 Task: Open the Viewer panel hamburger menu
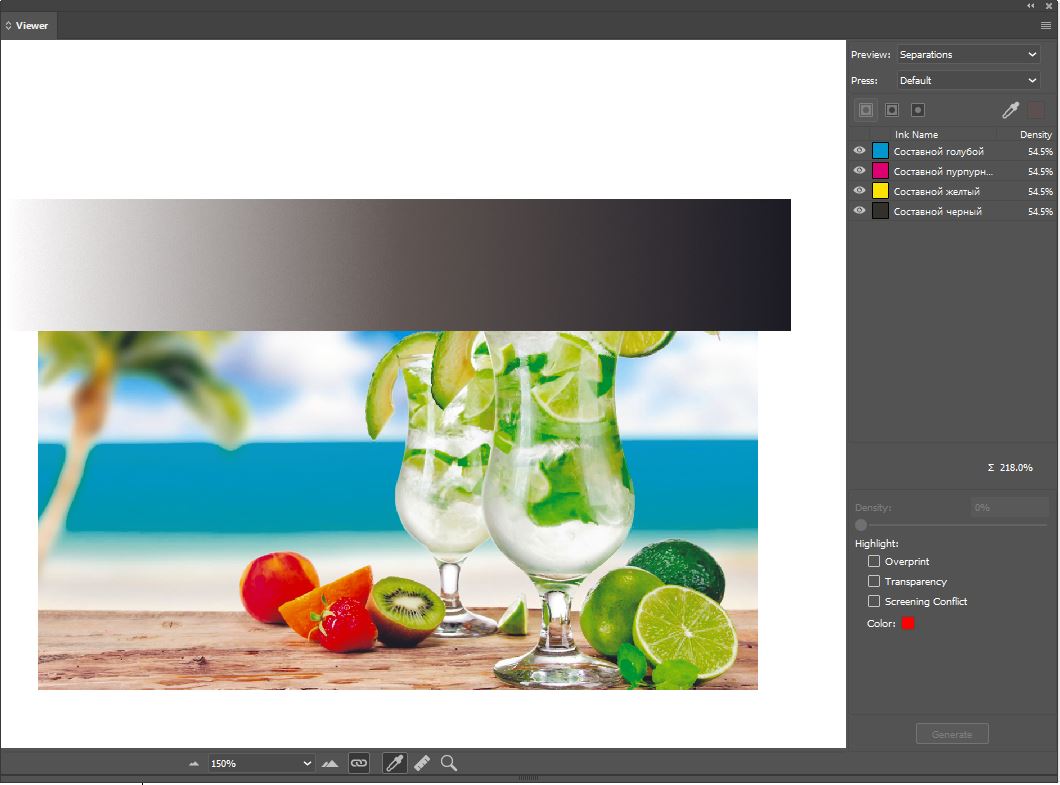pos(1046,26)
